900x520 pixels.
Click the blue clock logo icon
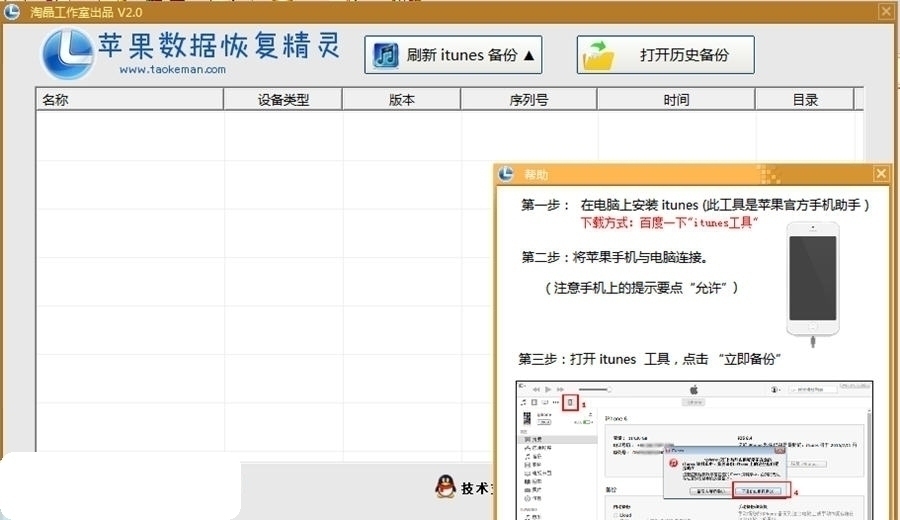click(68, 53)
